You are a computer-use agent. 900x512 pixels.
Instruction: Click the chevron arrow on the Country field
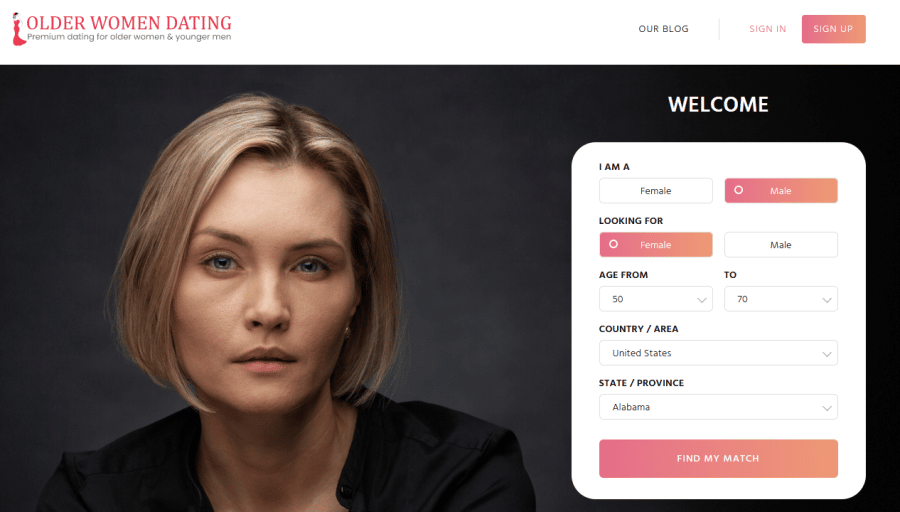827,354
